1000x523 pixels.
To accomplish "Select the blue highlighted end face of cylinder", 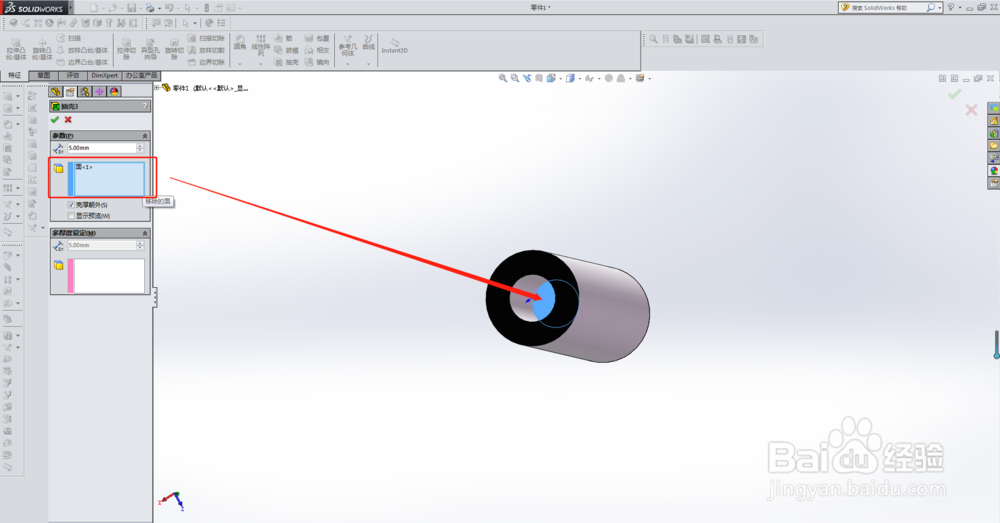I will click(x=544, y=302).
